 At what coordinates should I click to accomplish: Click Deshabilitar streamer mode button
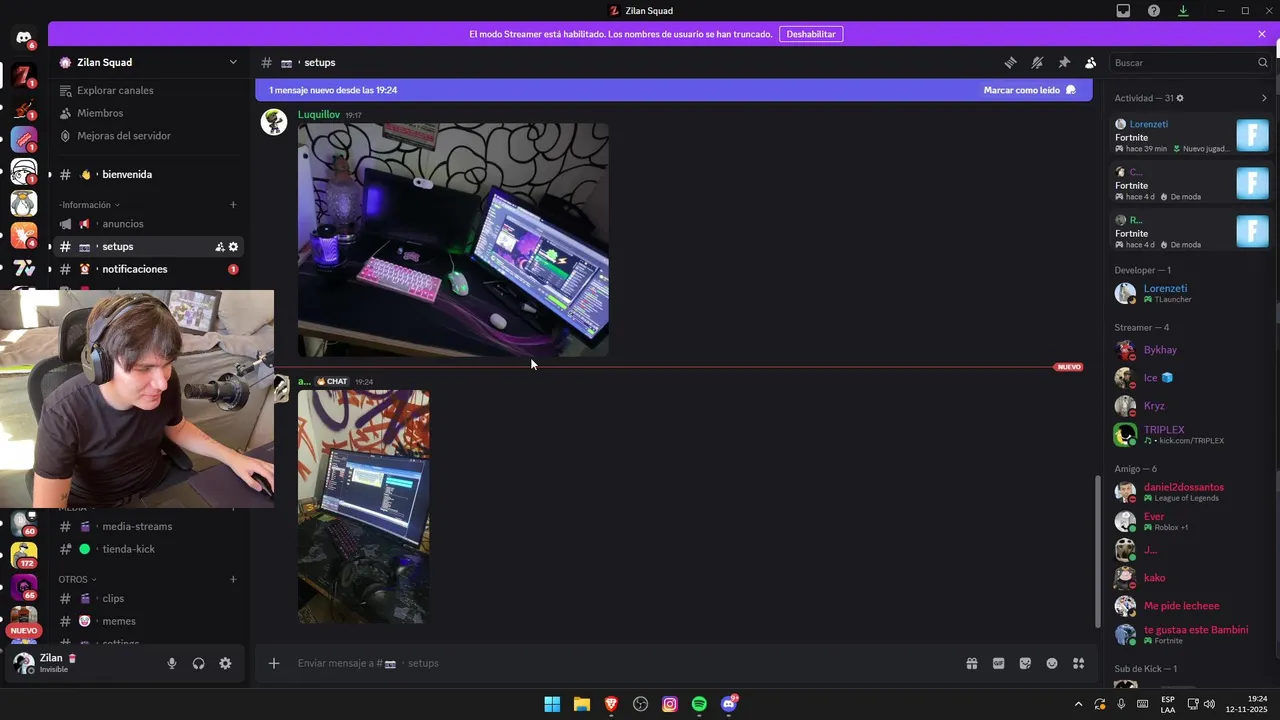pos(811,34)
